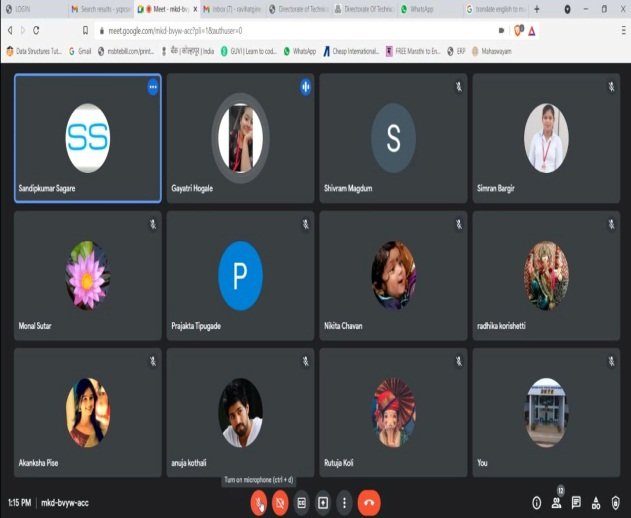
Task: Show the participants list panel
Action: click(x=557, y=503)
